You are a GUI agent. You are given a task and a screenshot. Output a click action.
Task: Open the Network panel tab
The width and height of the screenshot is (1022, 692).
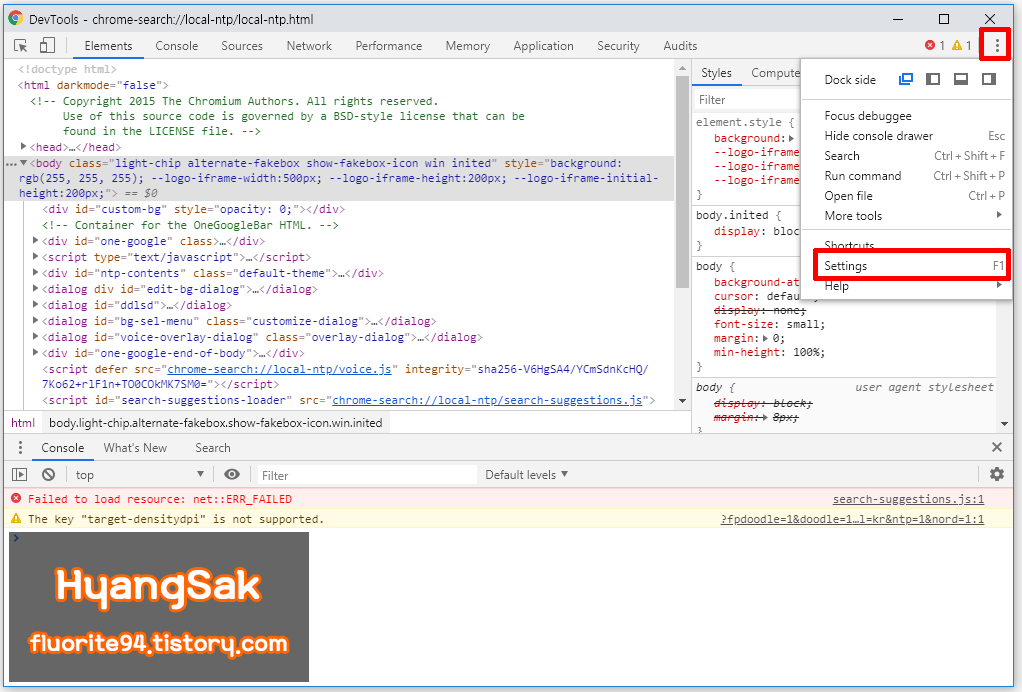(x=309, y=46)
